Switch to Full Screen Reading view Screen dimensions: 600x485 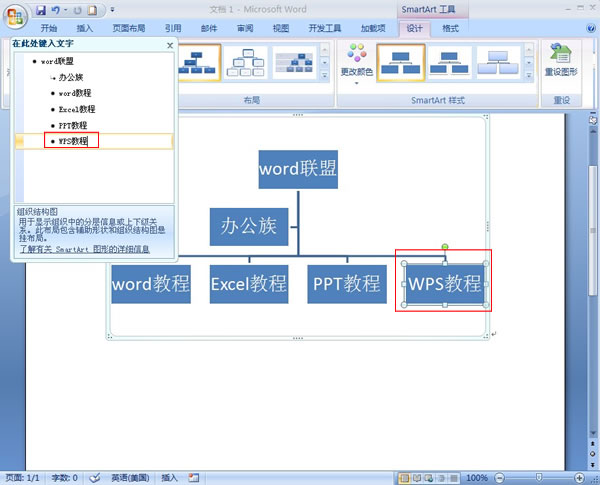417,478
